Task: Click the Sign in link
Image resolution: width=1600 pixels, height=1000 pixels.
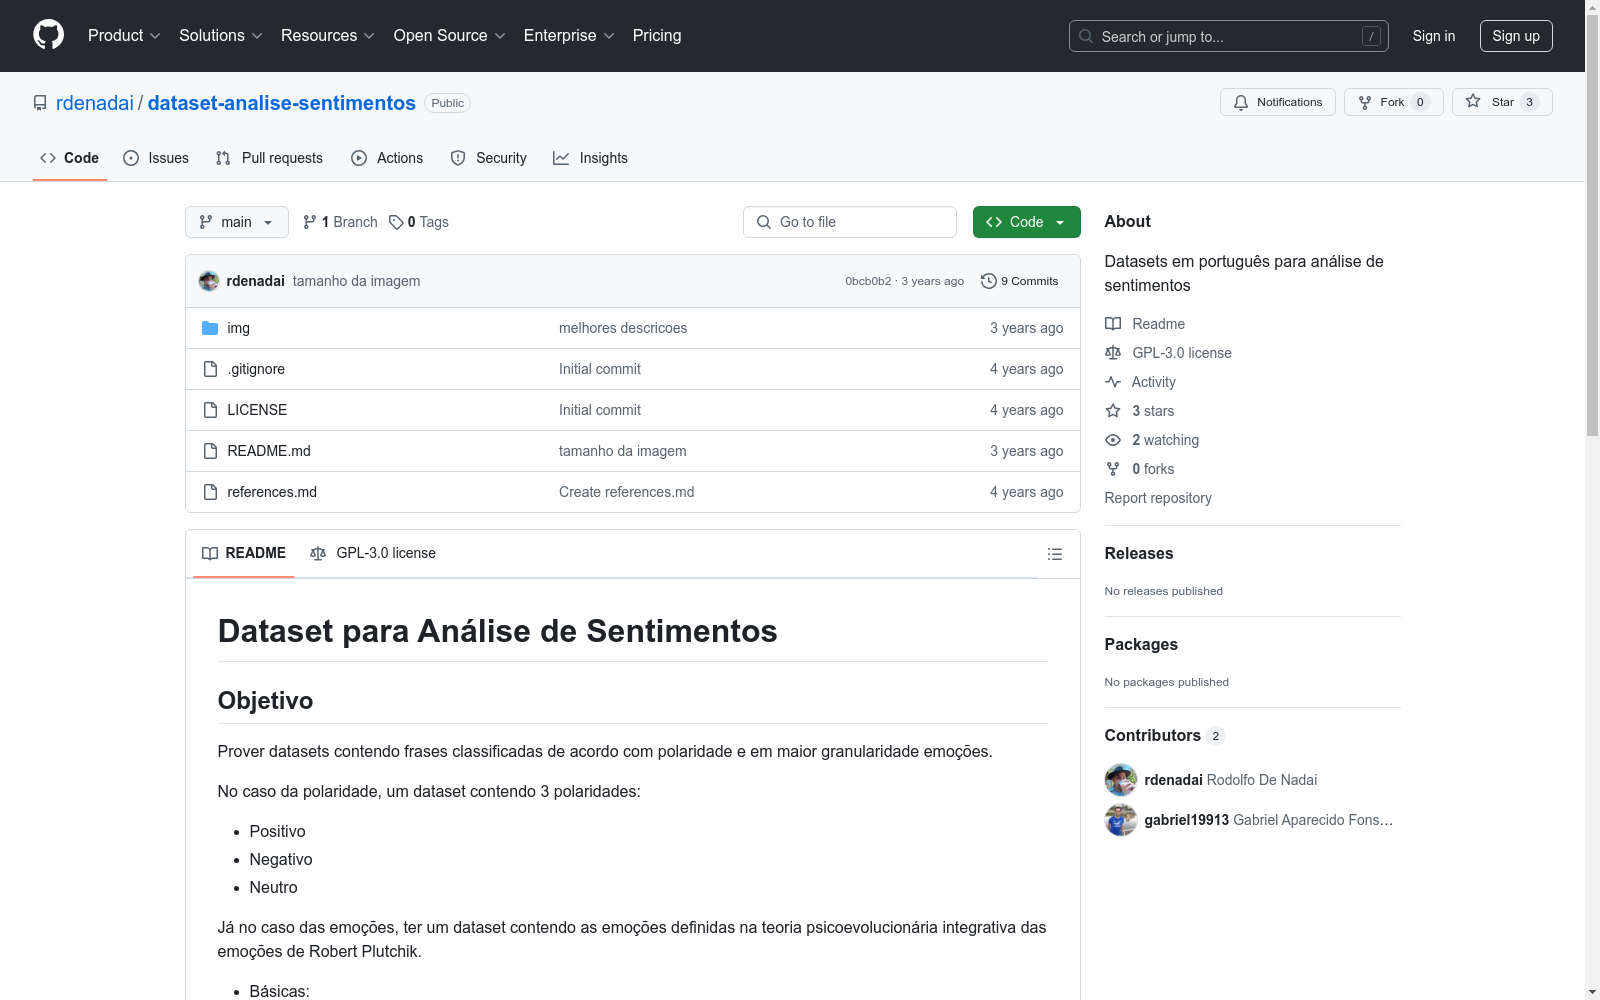Action: click(1434, 36)
